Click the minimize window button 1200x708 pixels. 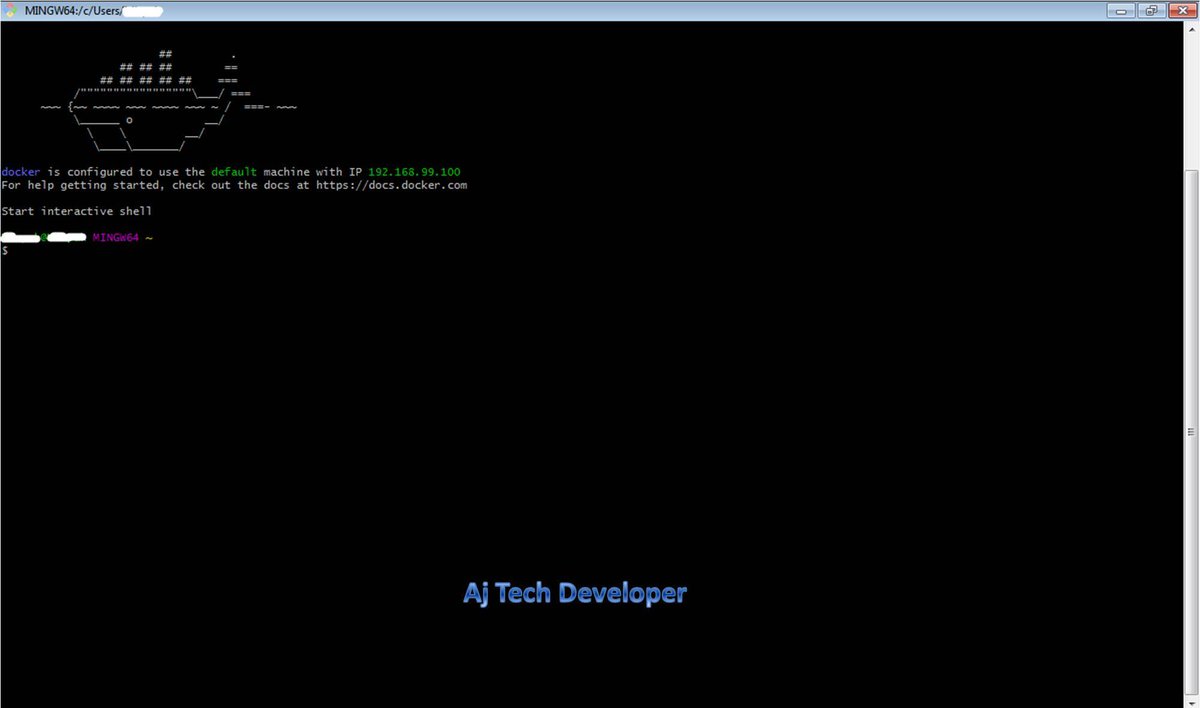click(x=1121, y=10)
